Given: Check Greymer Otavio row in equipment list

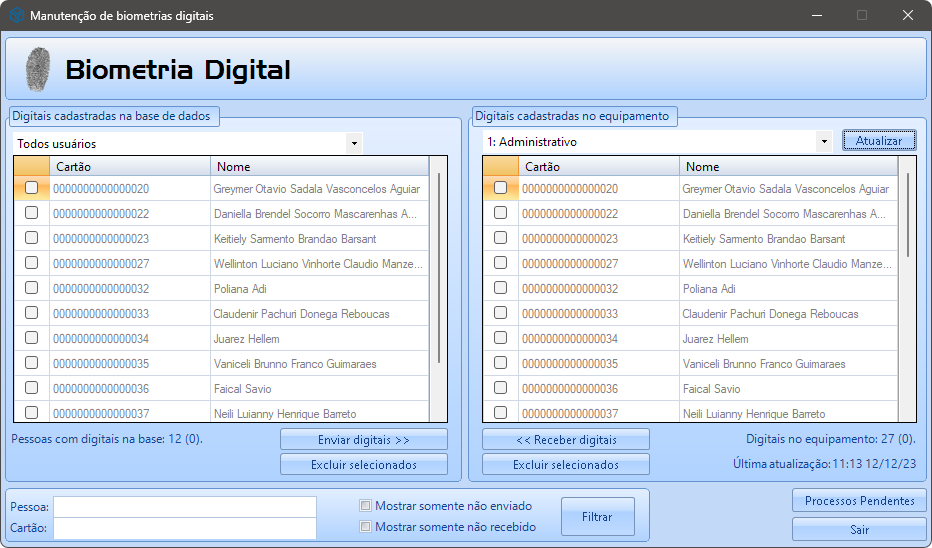Looking at the screenshot, I should point(501,188).
